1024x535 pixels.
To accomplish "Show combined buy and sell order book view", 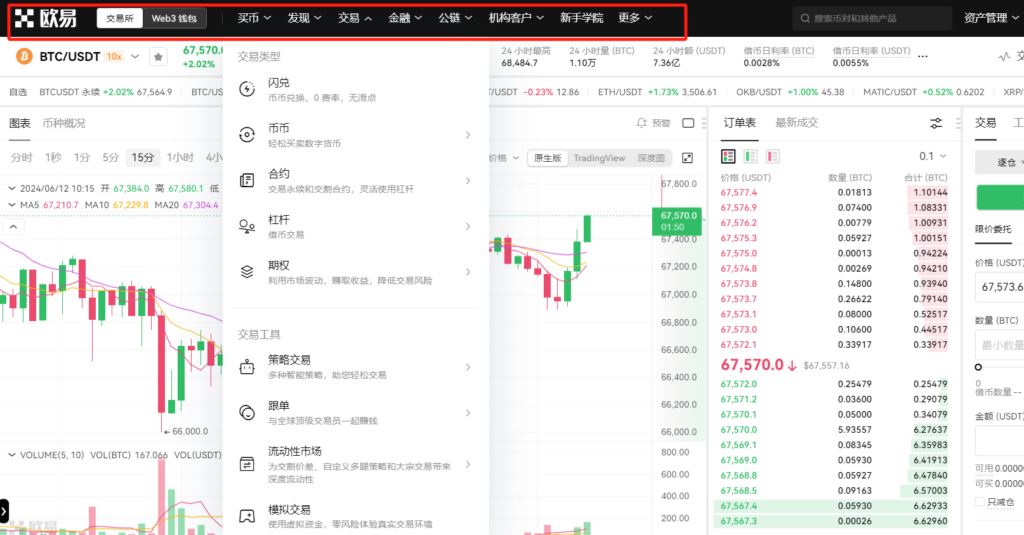I will (x=728, y=156).
